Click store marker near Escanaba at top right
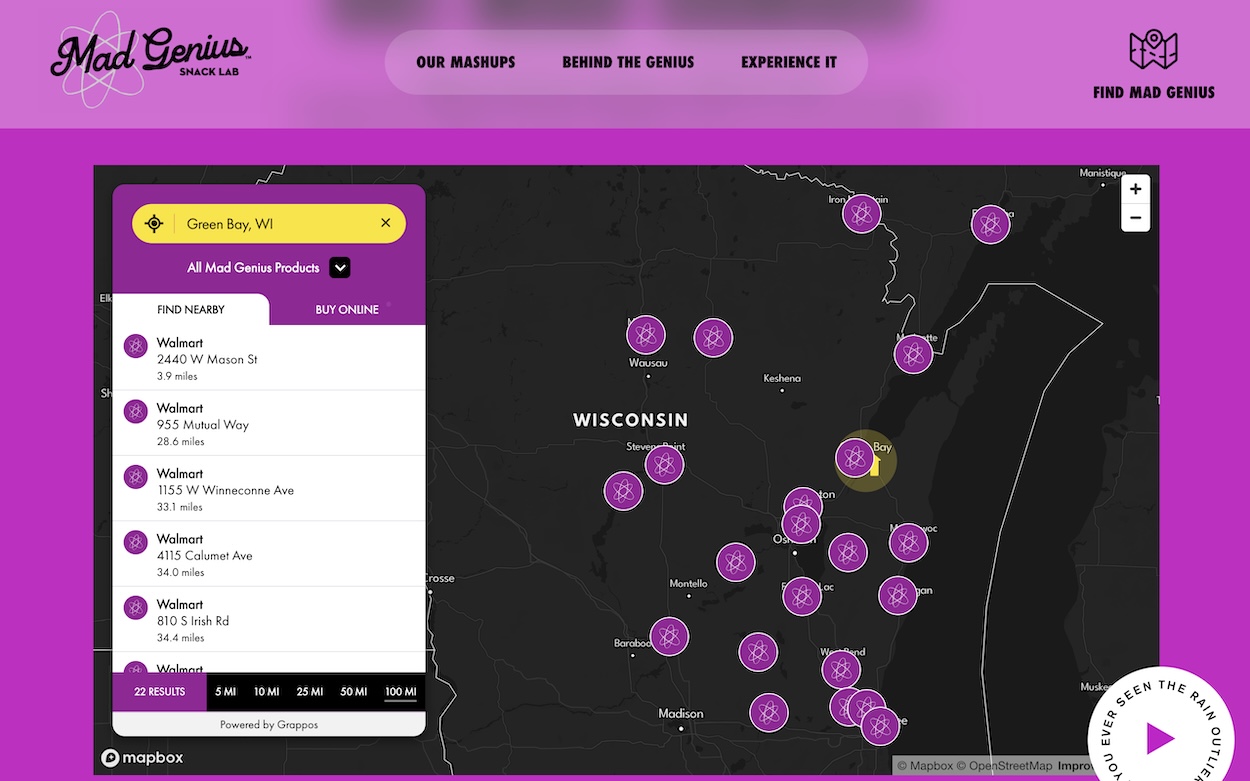1250x781 pixels. pos(990,224)
